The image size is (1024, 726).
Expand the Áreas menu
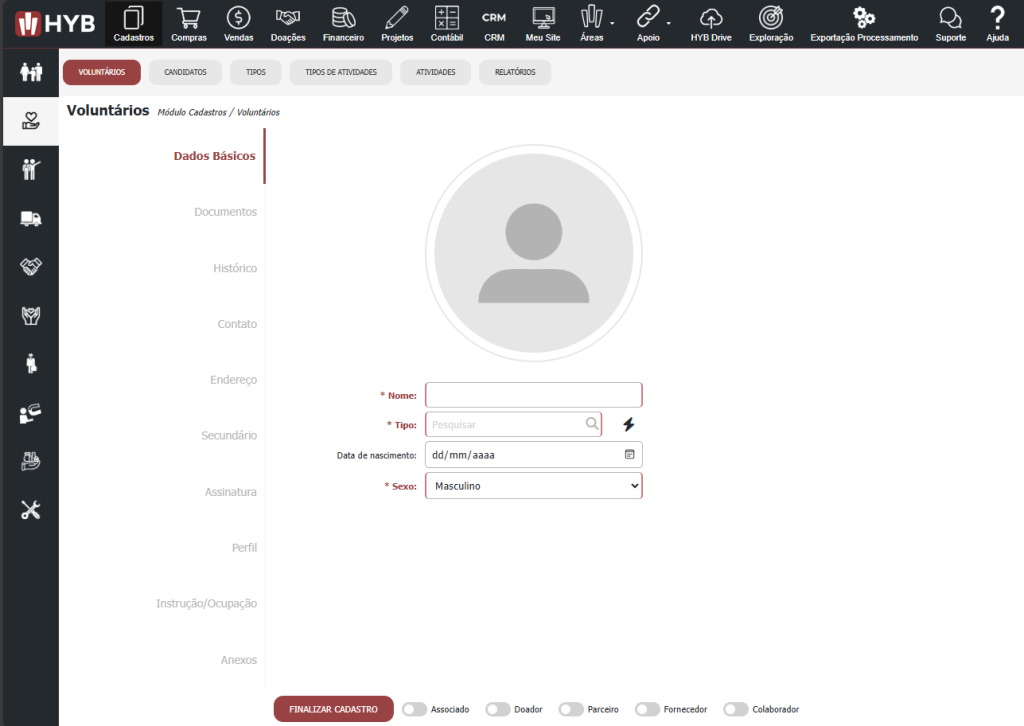[594, 23]
